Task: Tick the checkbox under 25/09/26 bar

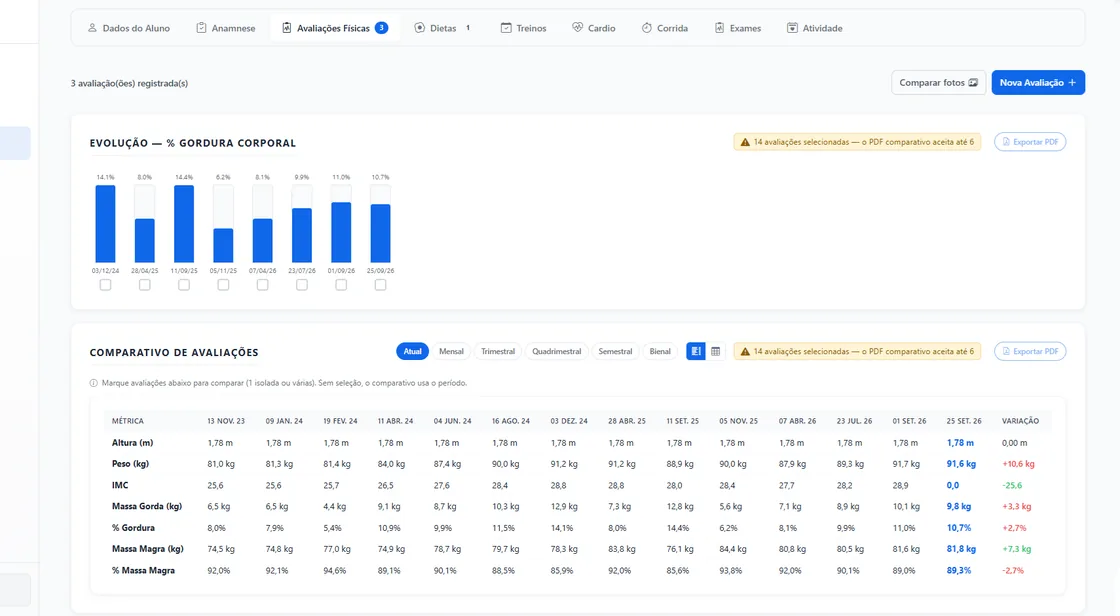Action: click(381, 285)
